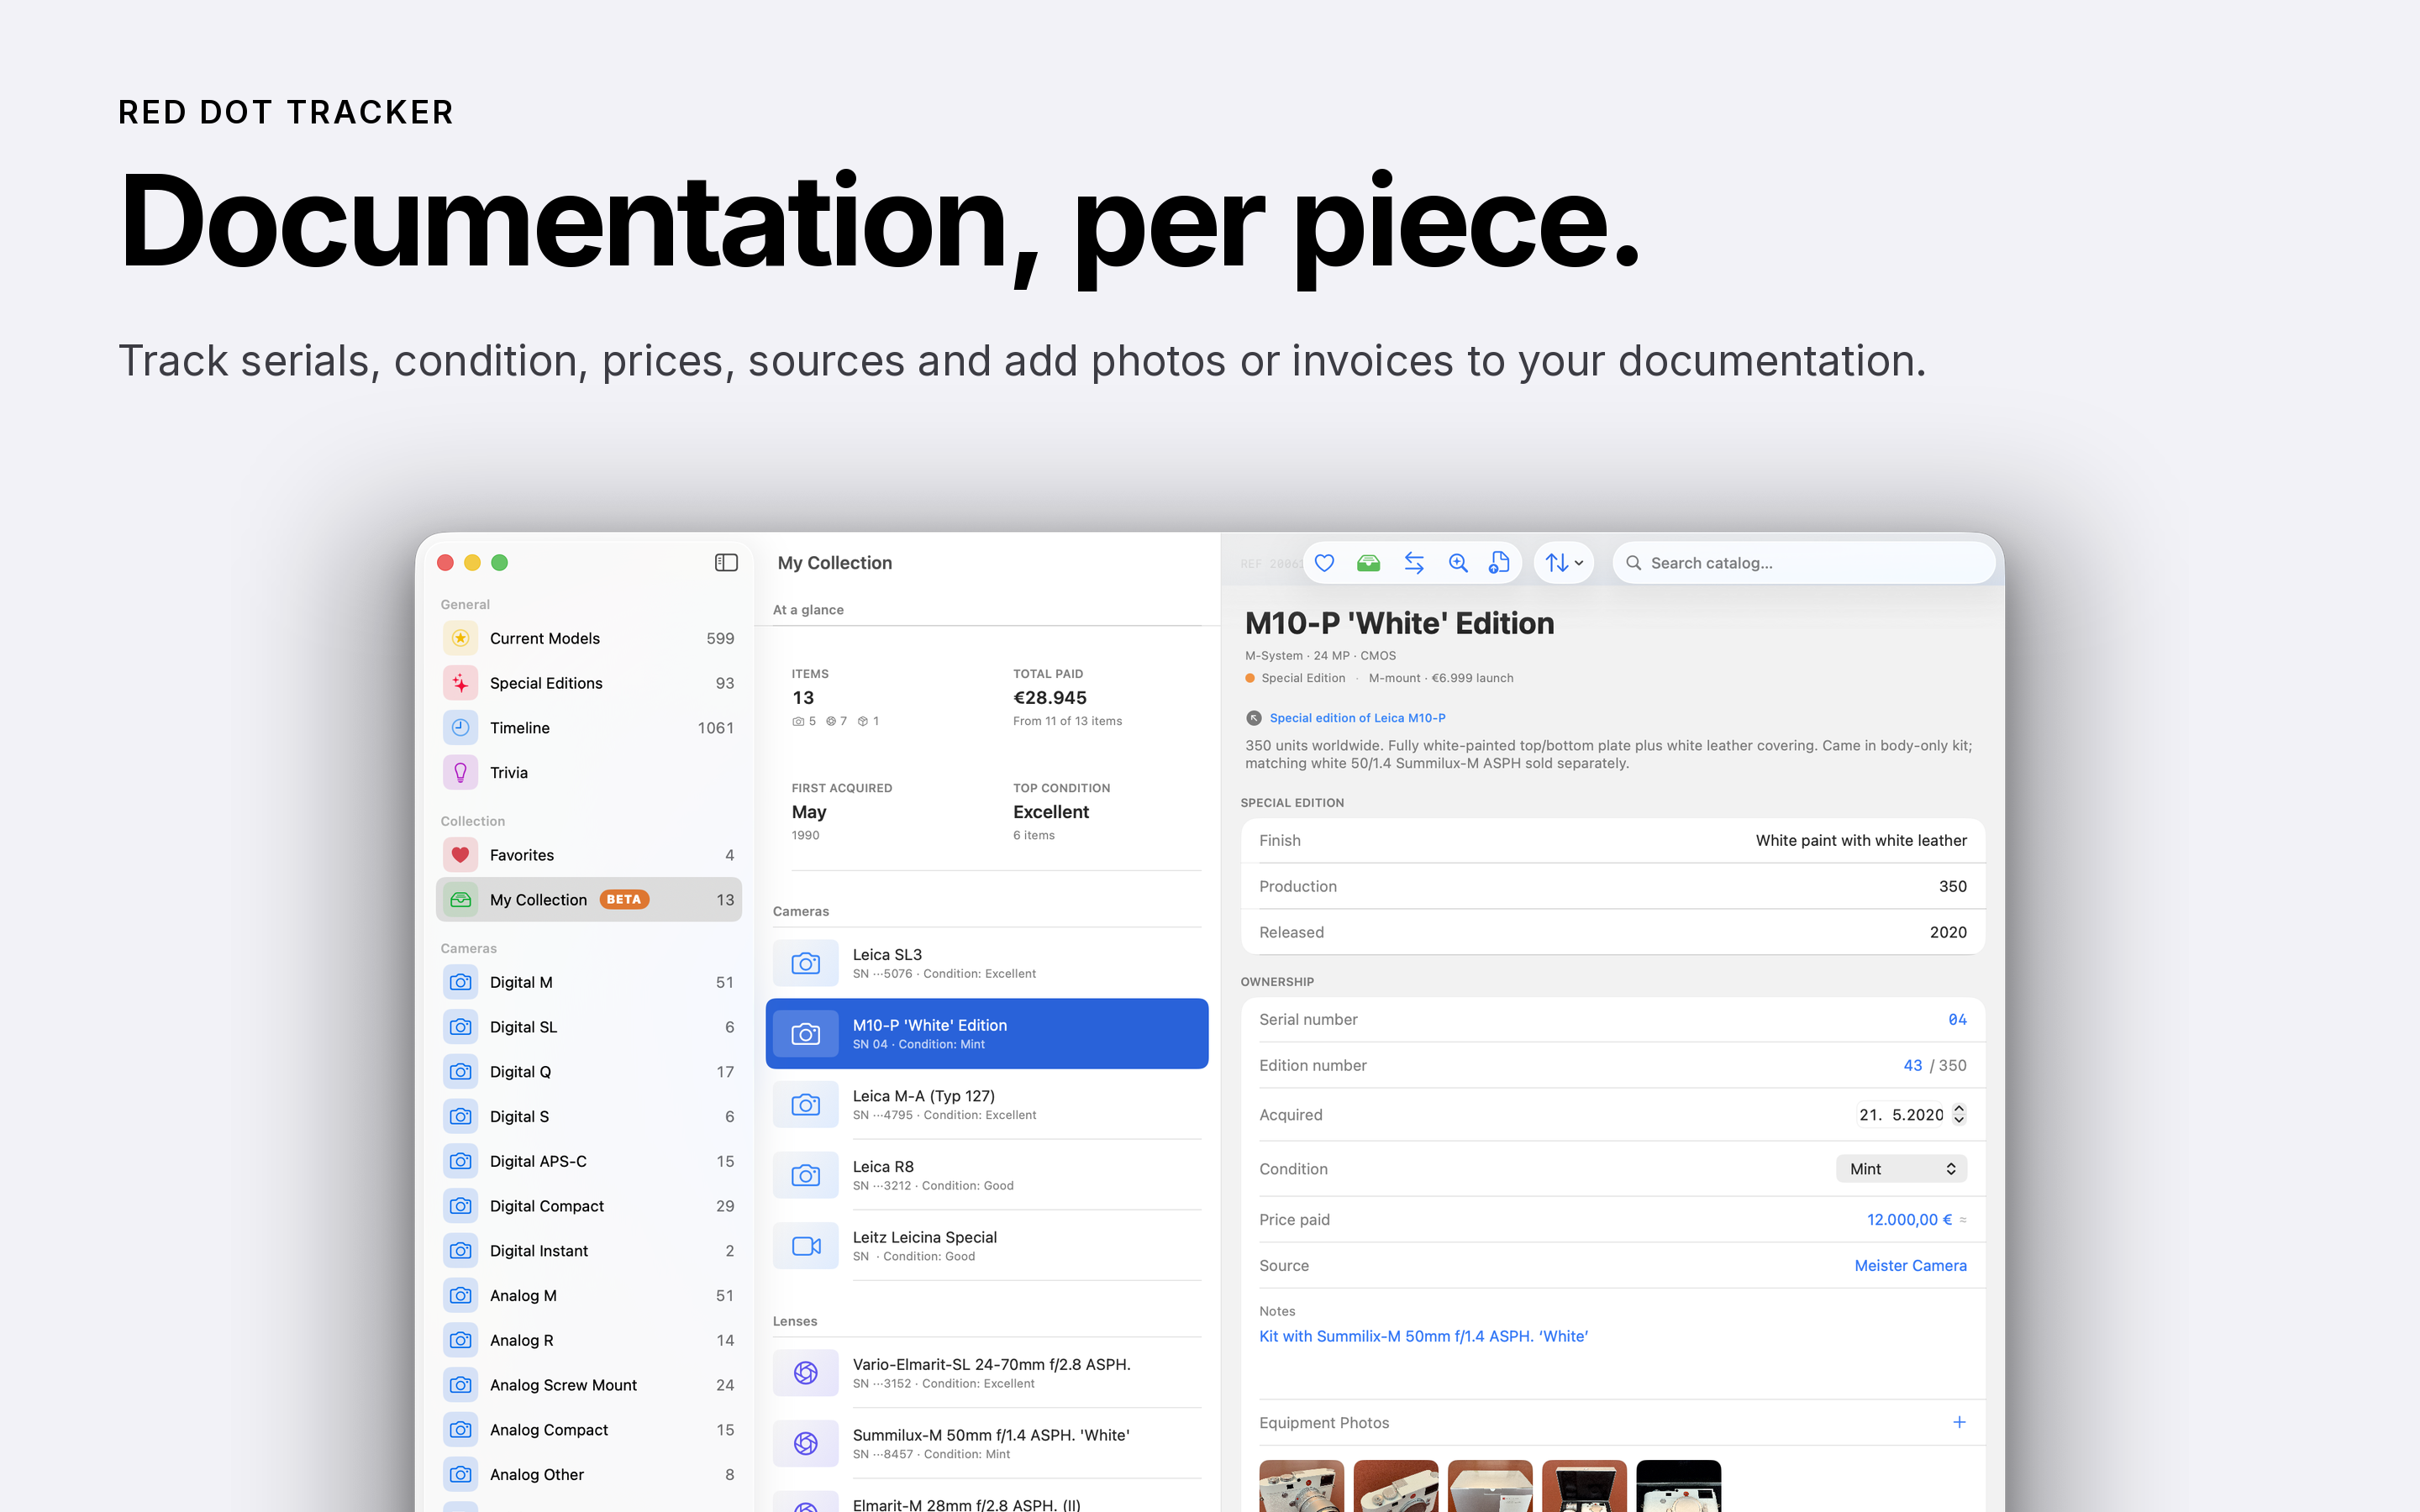The height and width of the screenshot is (1512, 2420).
Task: Open Special Editions in sidebar
Action: pyautogui.click(x=588, y=683)
